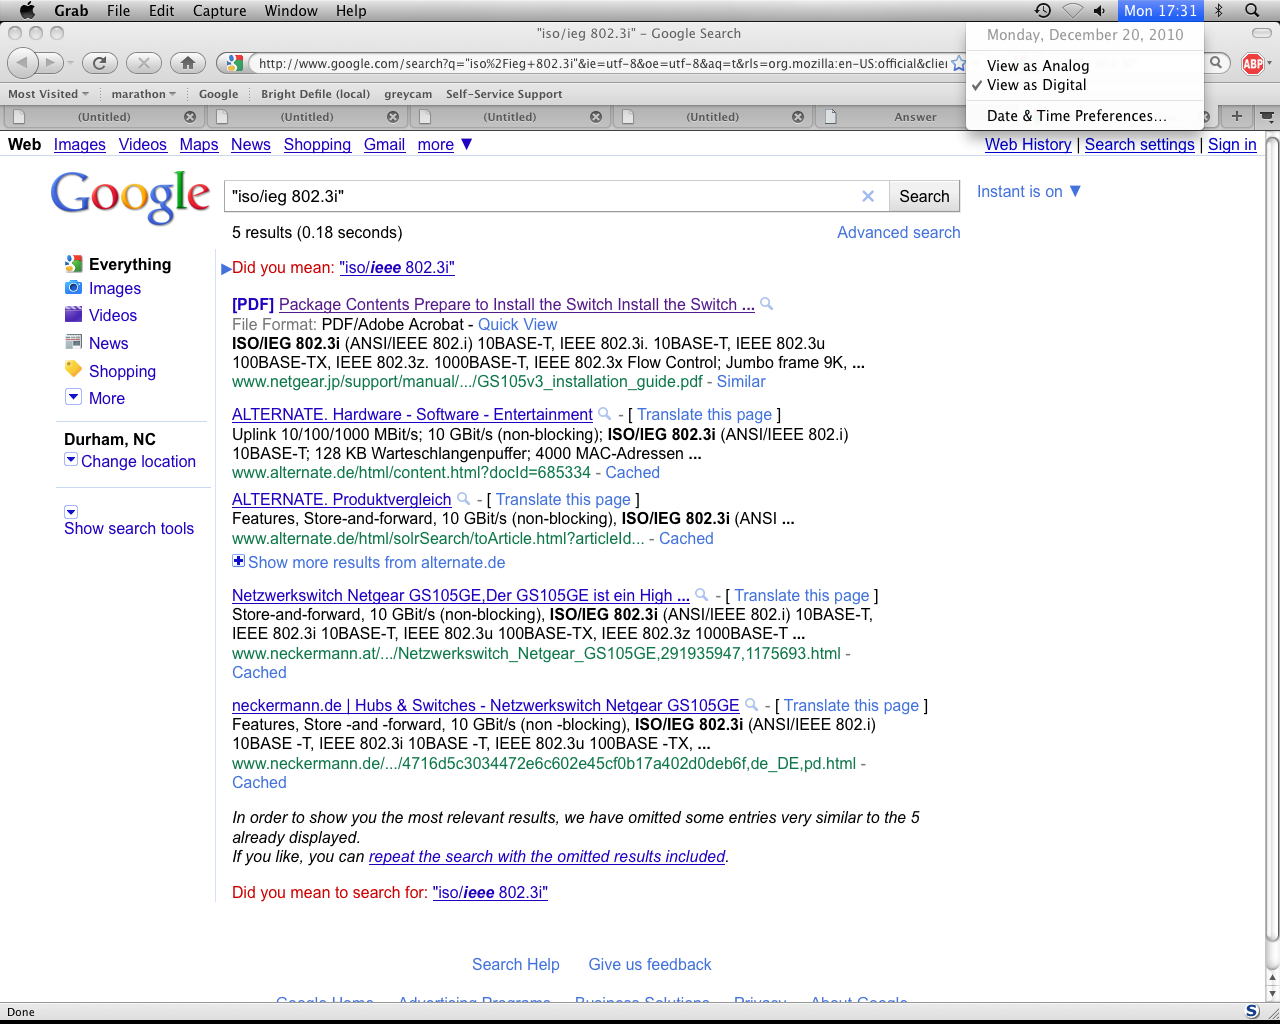The height and width of the screenshot is (1024, 1280).
Task: Open the Advanced search link
Action: pos(899,232)
